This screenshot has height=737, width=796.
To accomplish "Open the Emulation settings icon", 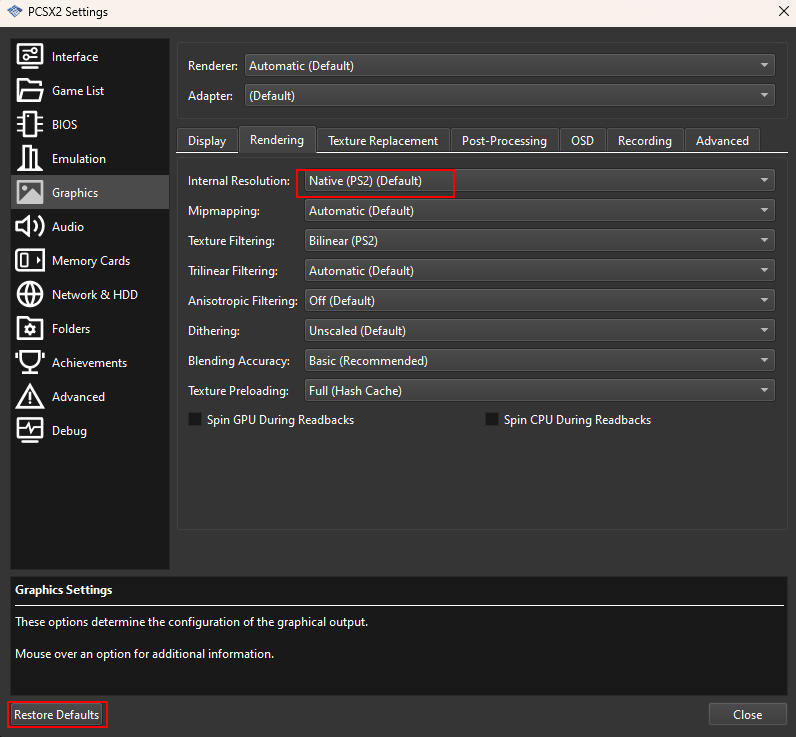I will [30, 158].
